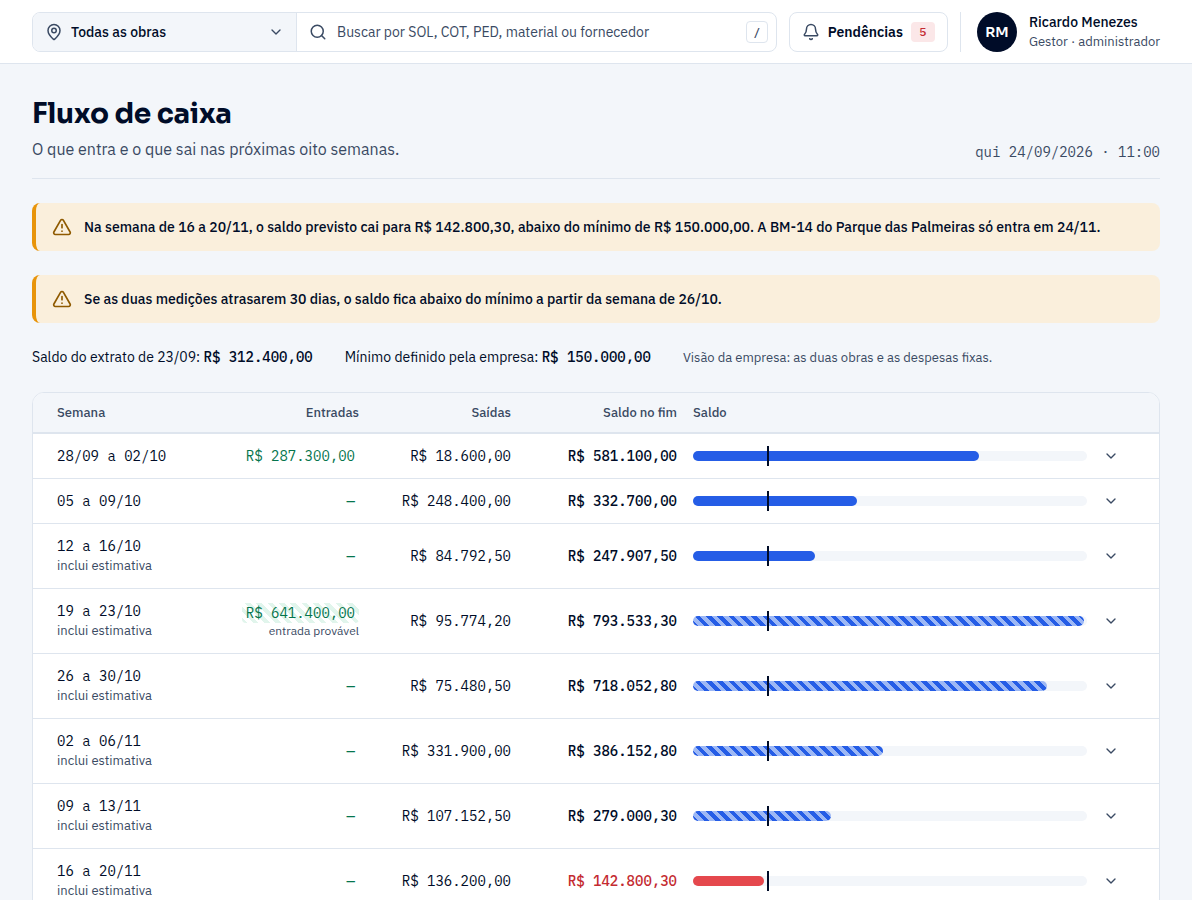1192x900 pixels.
Task: Open the Pendências button
Action: [x=868, y=32]
